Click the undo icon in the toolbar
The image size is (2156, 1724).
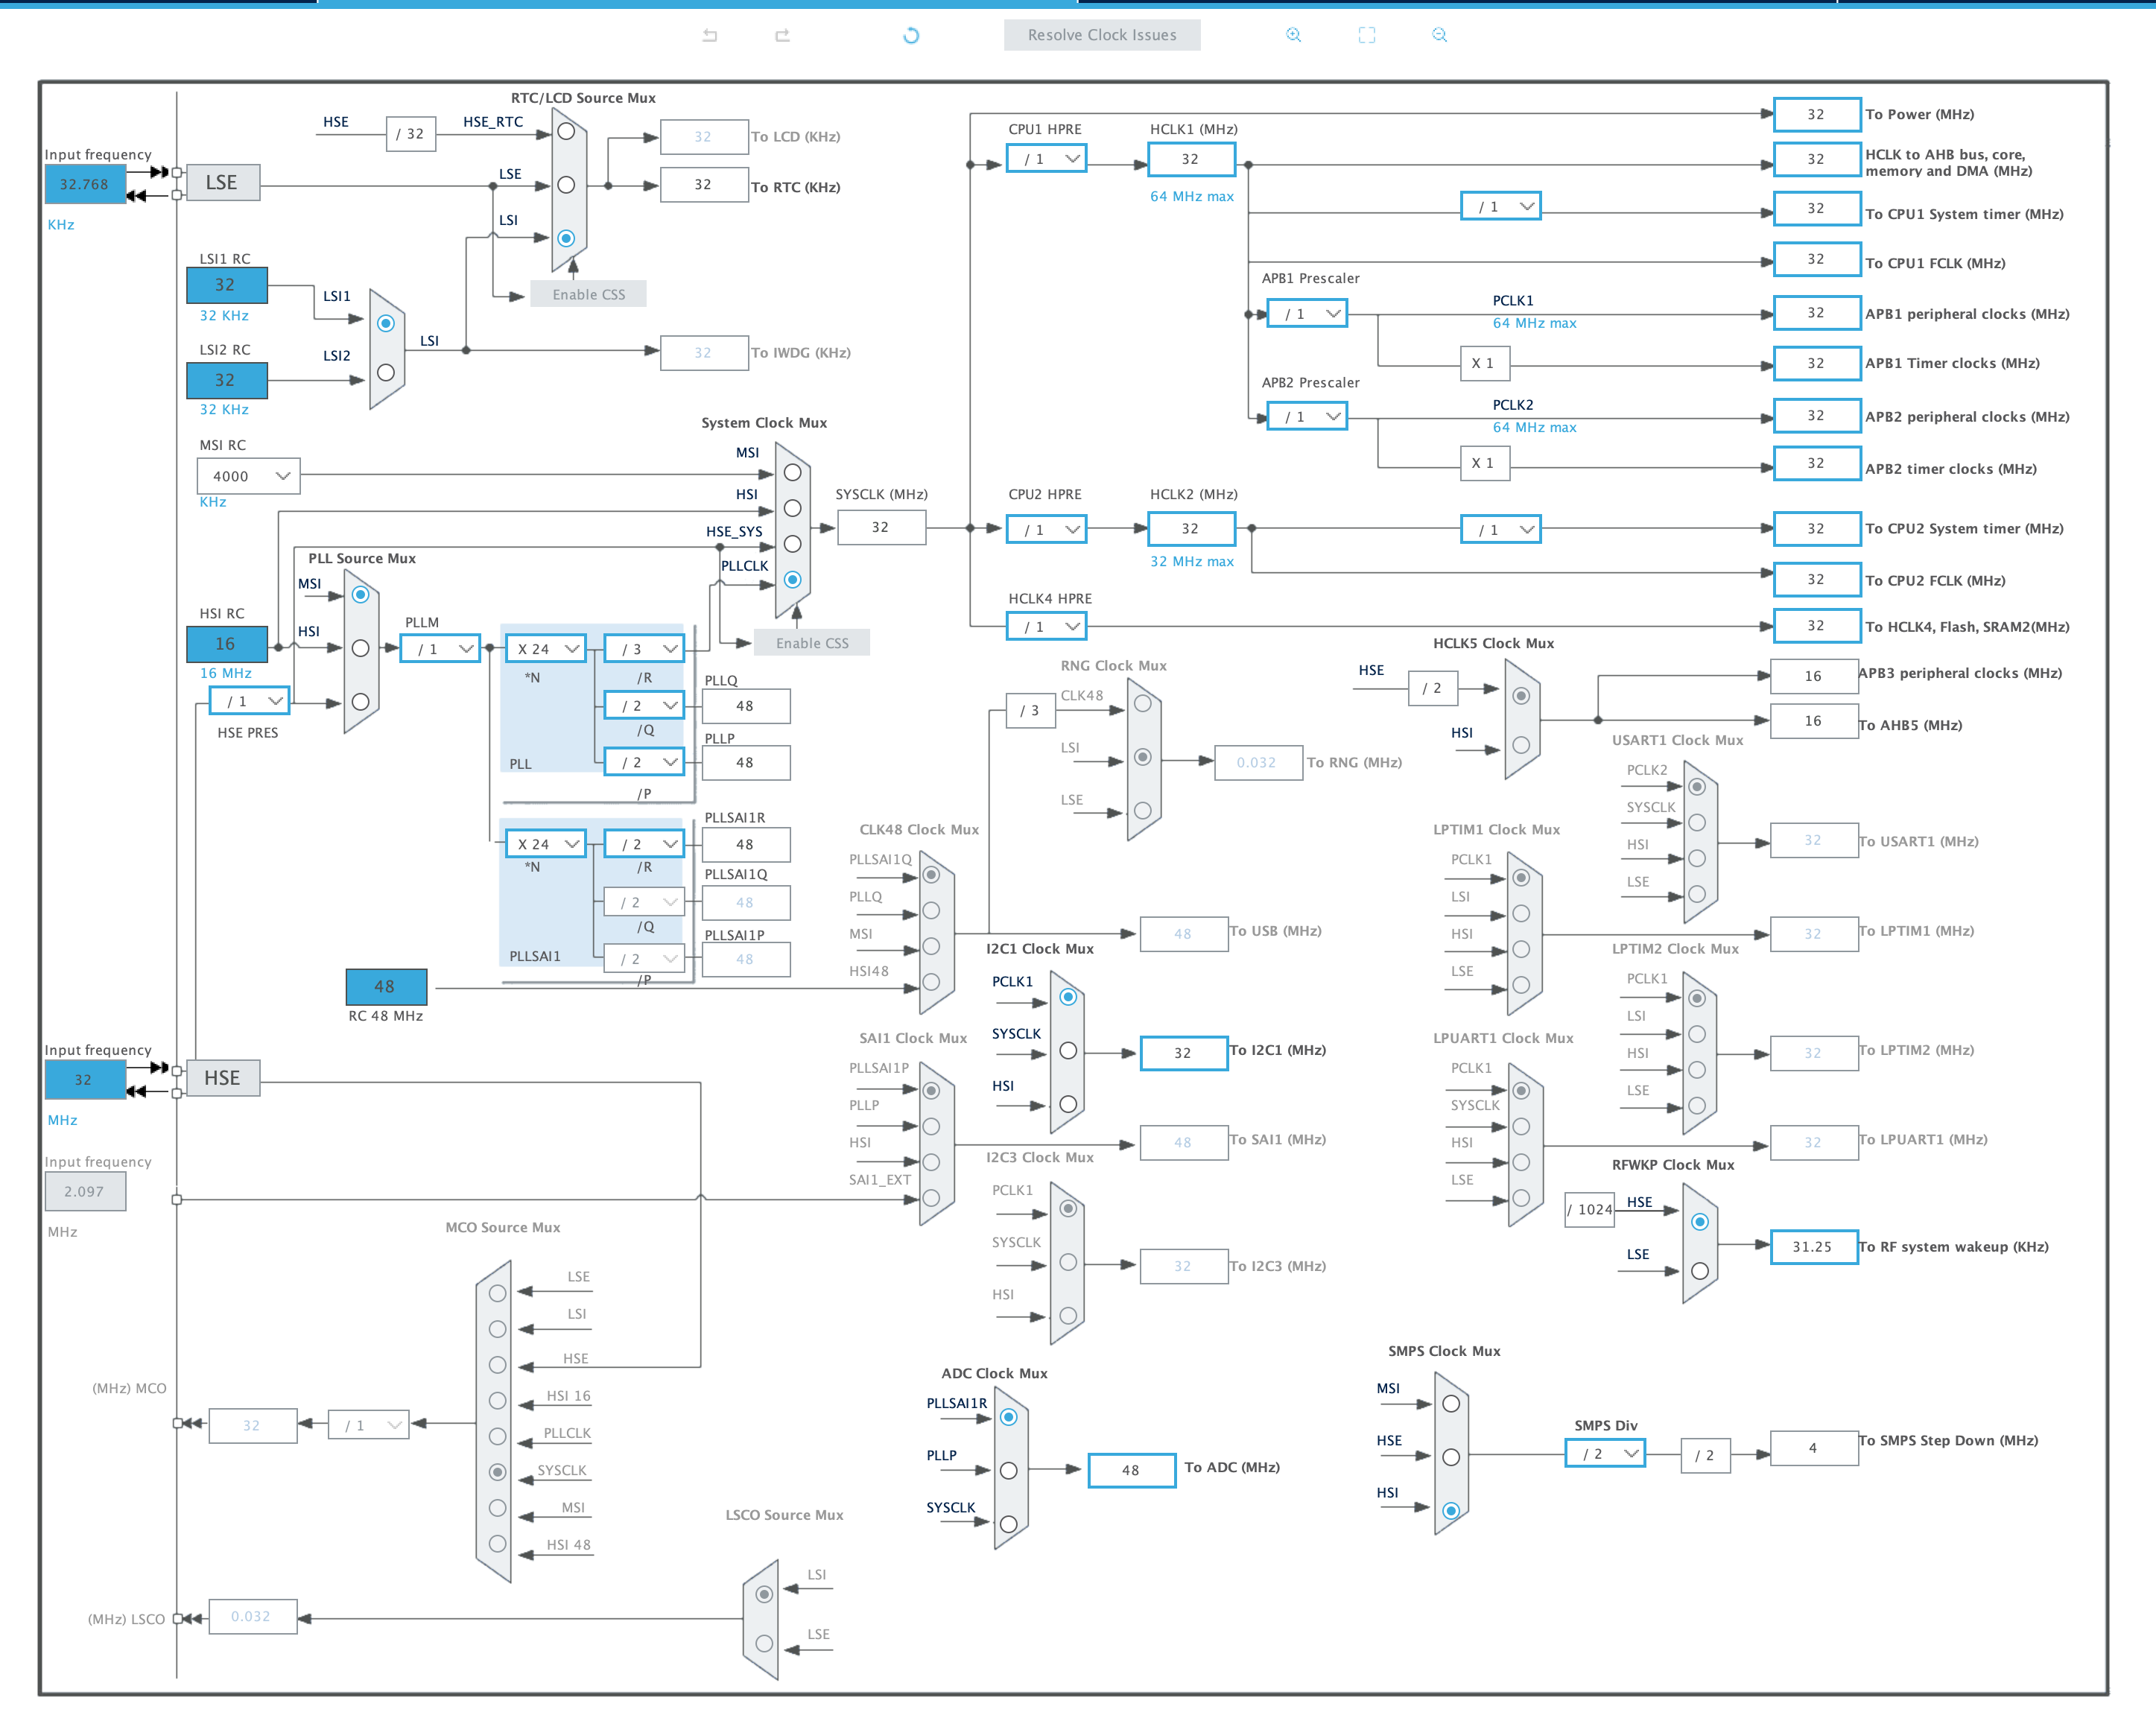[x=710, y=35]
